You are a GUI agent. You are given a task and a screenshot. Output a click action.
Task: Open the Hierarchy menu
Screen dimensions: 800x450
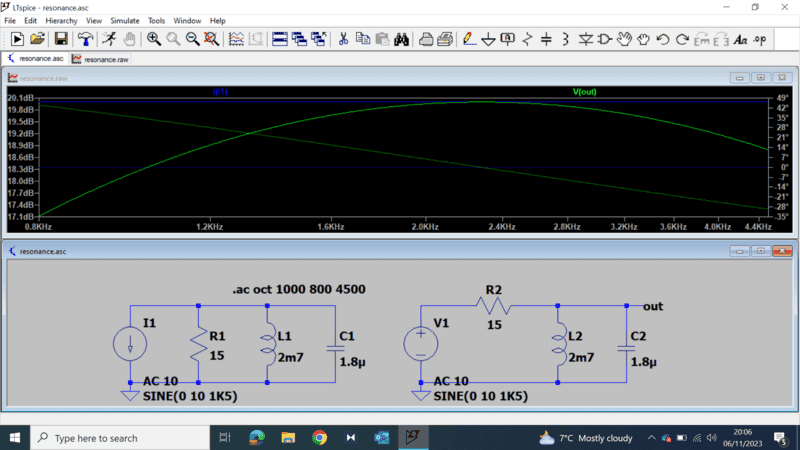click(61, 21)
